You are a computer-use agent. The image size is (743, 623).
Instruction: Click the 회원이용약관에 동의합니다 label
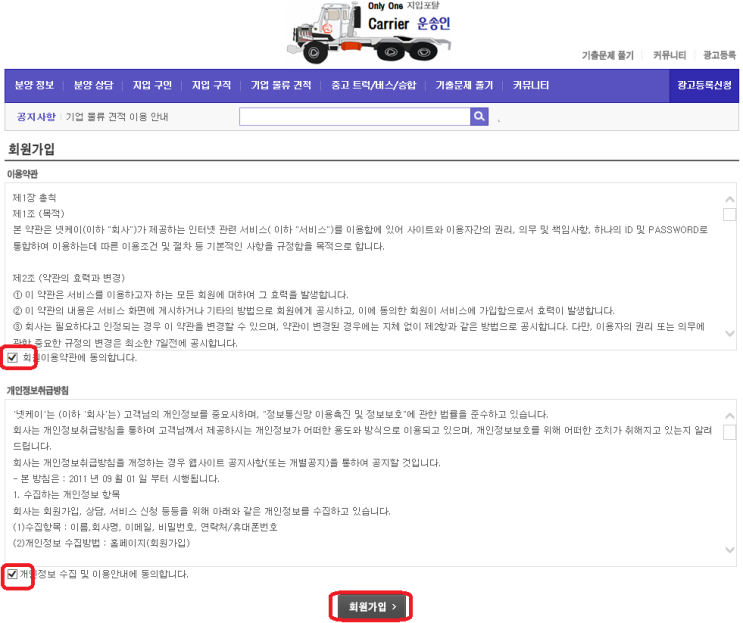[x=80, y=357]
